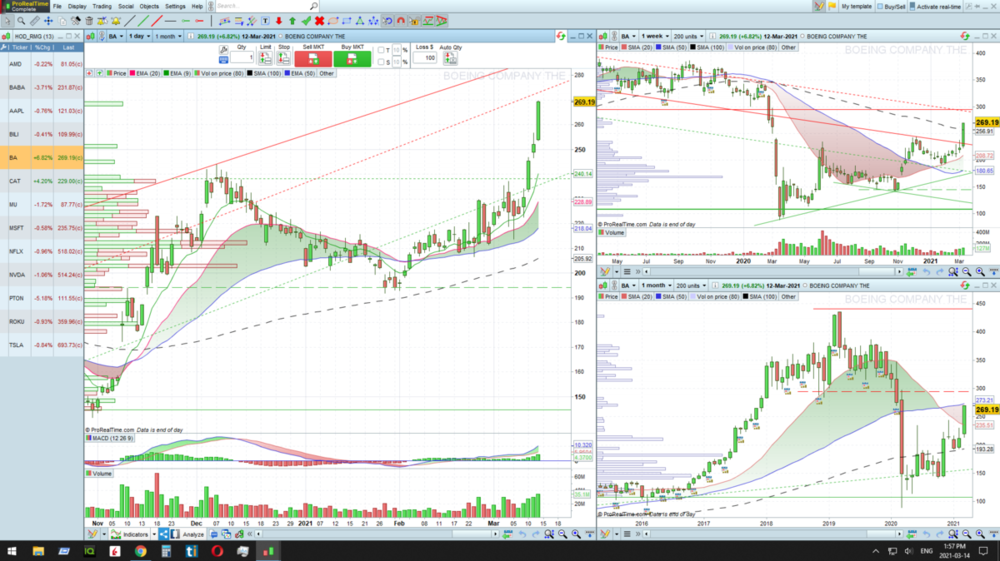
Task: Open the Display menu
Action: 77,6
